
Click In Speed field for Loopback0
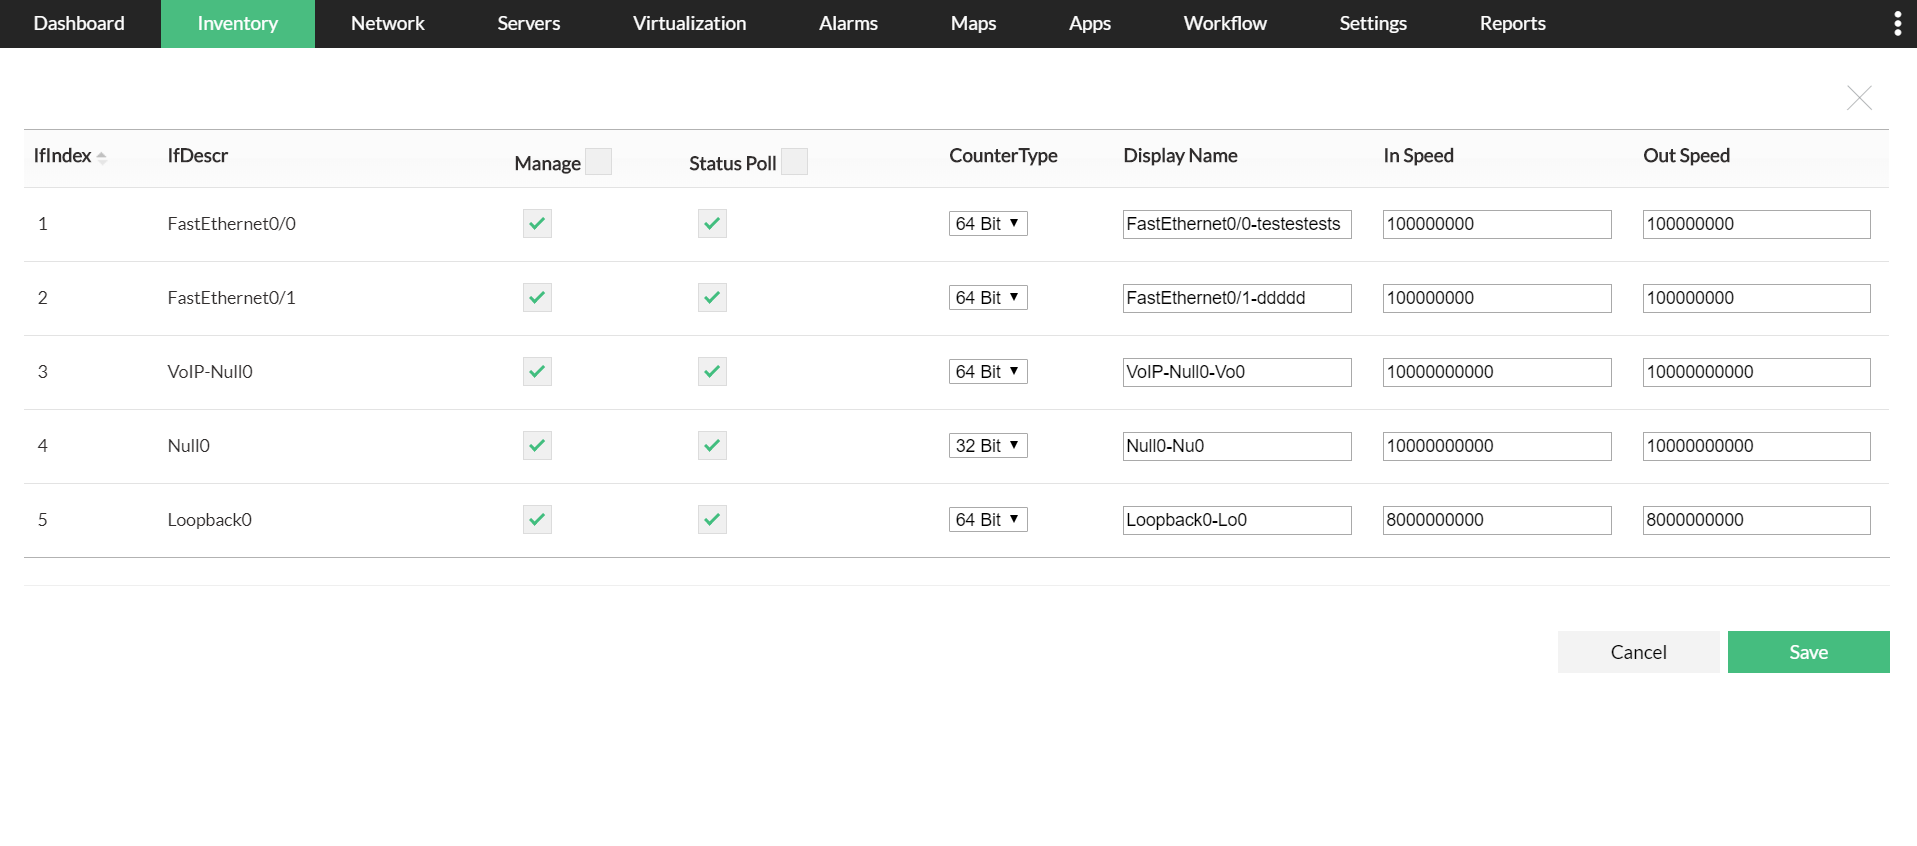click(1496, 520)
